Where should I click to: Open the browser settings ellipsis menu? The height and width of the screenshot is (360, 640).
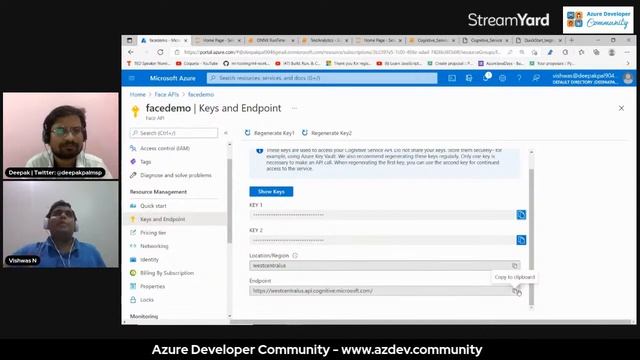coord(627,52)
